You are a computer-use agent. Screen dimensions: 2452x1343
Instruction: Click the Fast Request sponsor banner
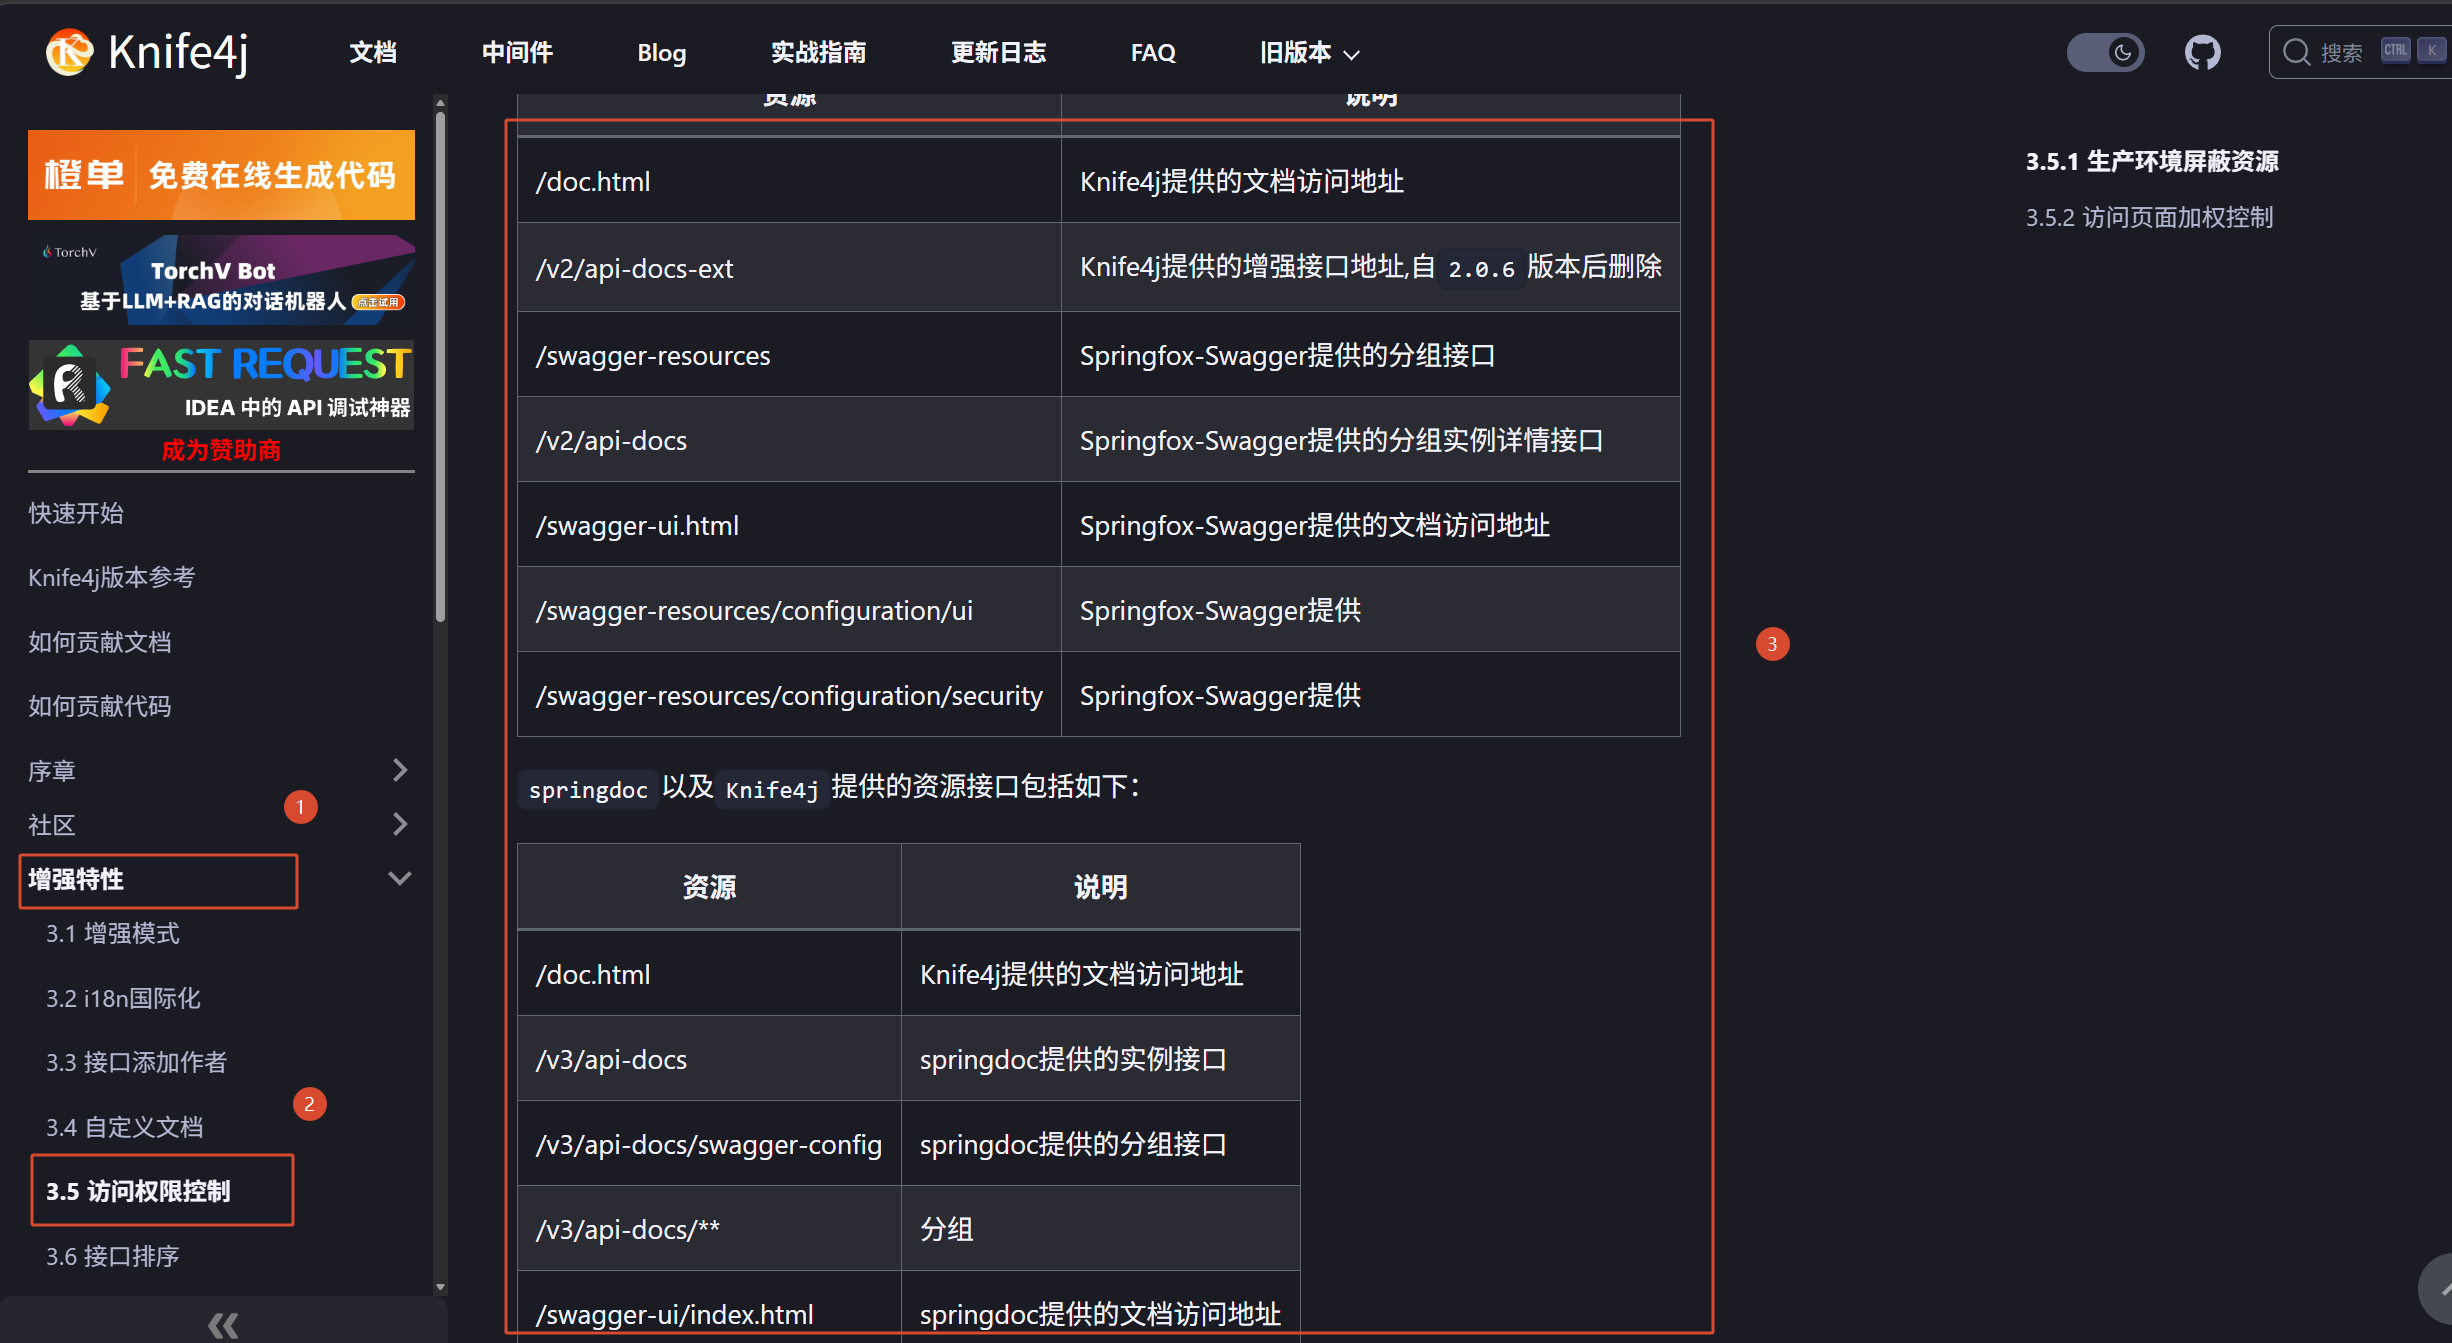pyautogui.click(x=221, y=385)
